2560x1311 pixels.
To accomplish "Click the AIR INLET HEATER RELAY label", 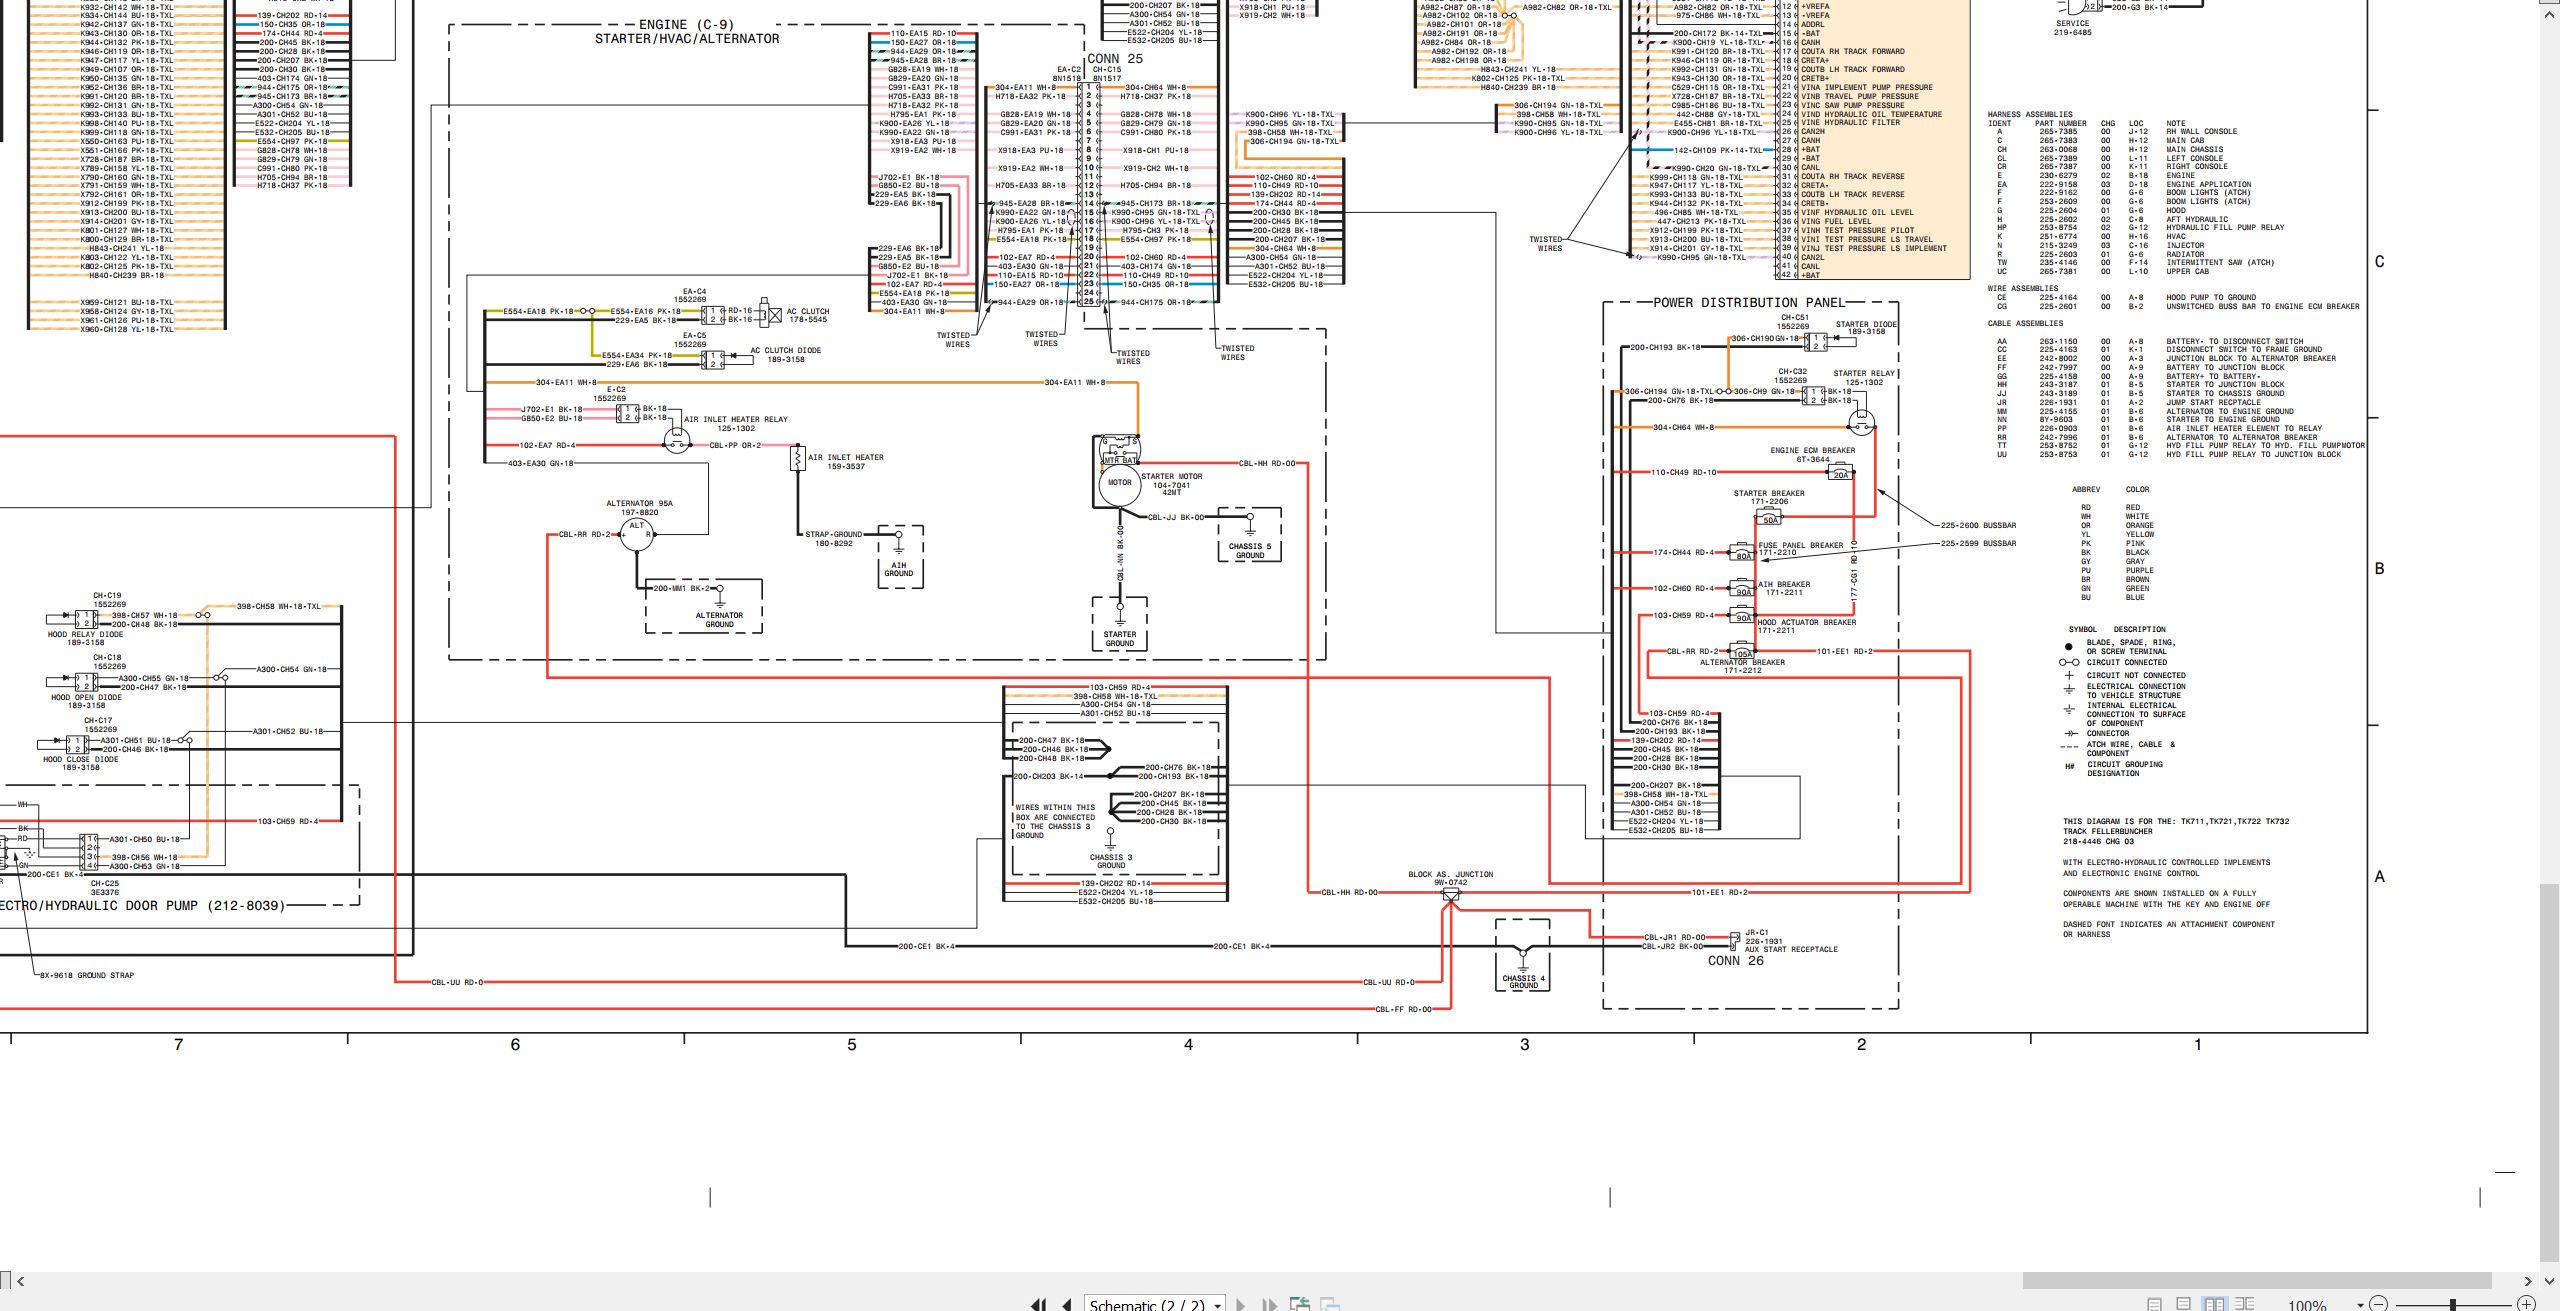I will [735, 420].
